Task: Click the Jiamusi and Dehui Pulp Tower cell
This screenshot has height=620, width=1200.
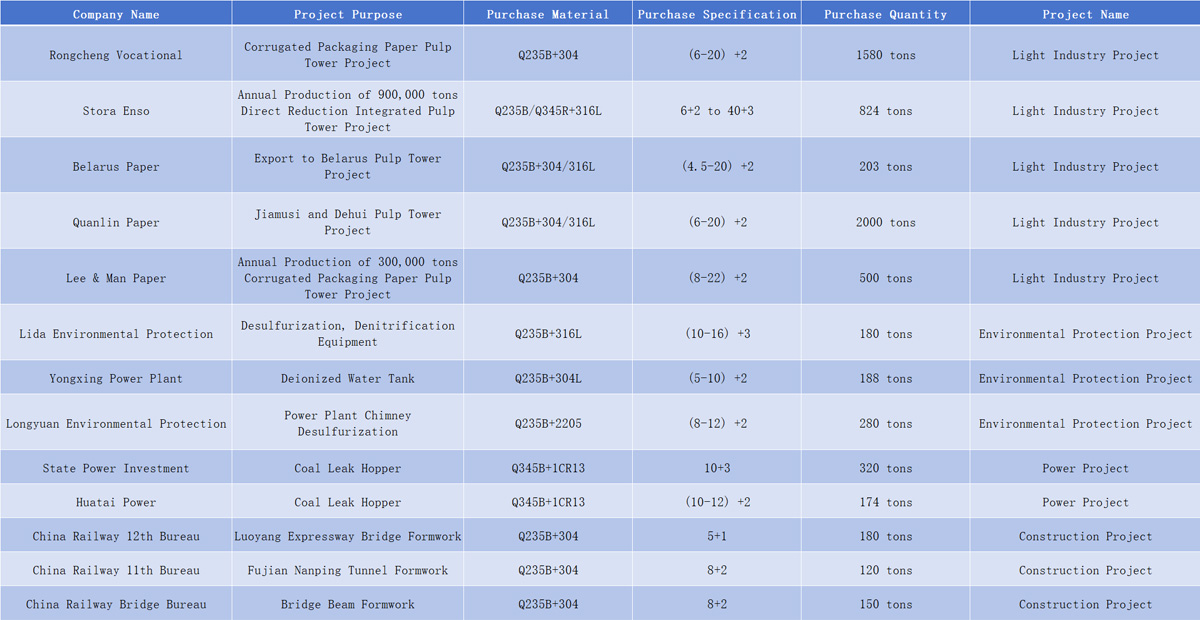Action: [x=348, y=222]
